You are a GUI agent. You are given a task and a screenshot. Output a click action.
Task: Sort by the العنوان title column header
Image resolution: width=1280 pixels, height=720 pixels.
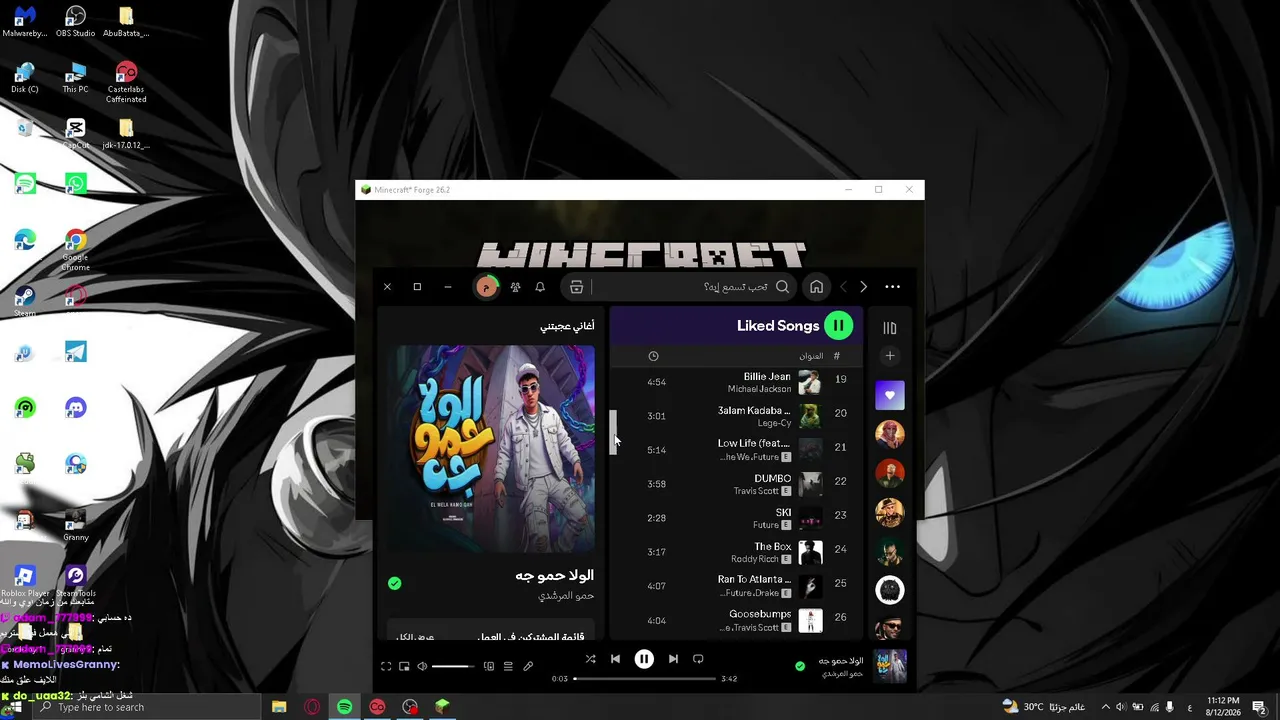811,356
